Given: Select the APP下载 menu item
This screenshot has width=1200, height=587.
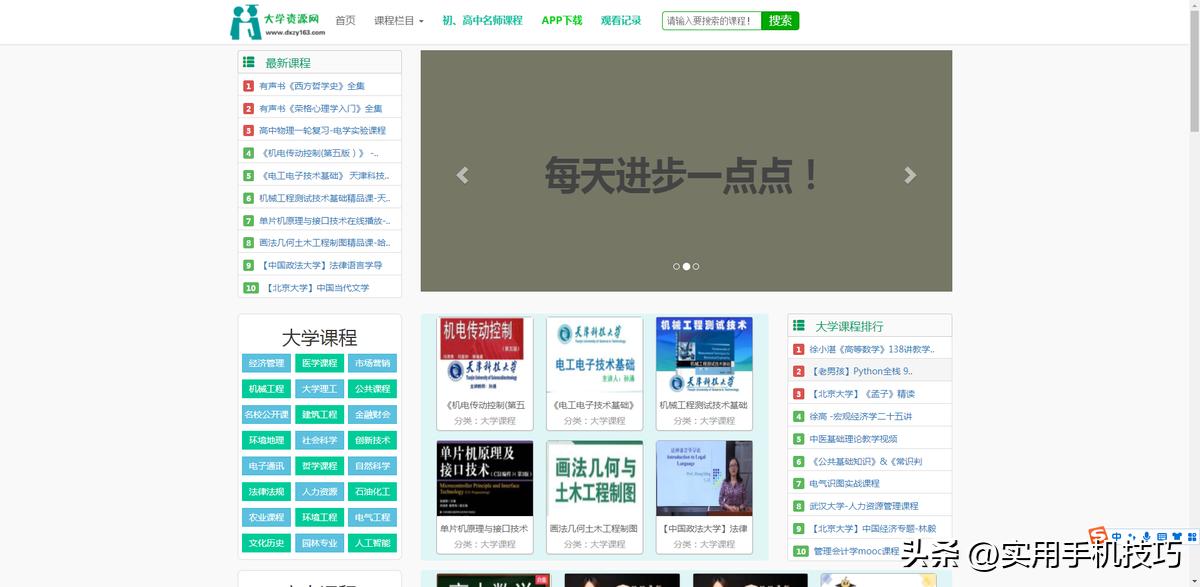Looking at the screenshot, I should pyautogui.click(x=561, y=20).
